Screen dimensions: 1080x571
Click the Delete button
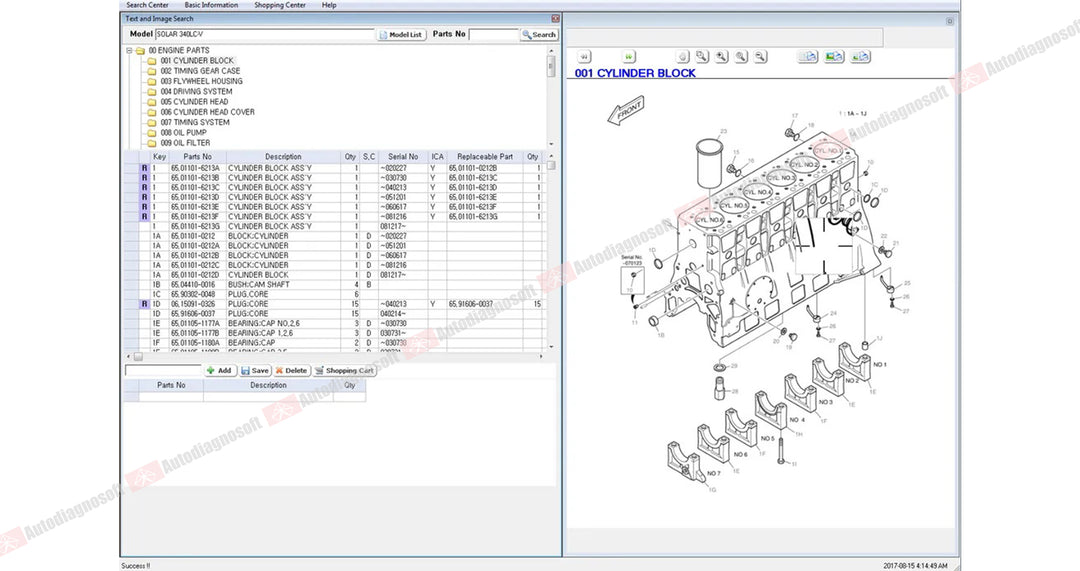tap(291, 371)
